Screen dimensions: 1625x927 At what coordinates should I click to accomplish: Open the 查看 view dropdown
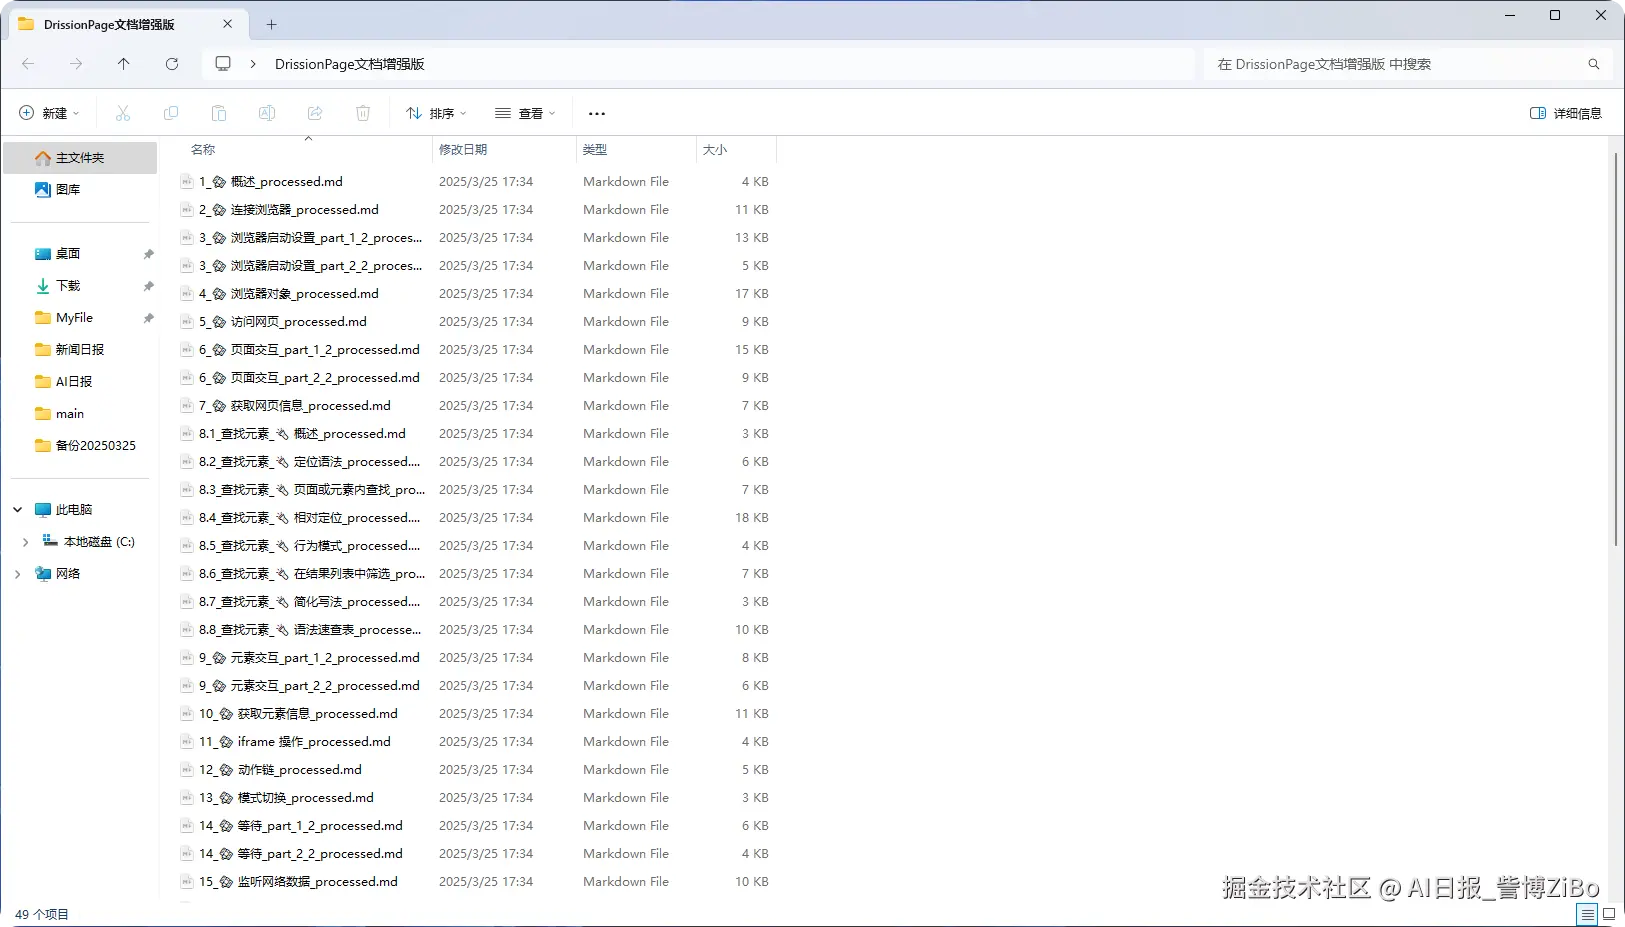525,113
